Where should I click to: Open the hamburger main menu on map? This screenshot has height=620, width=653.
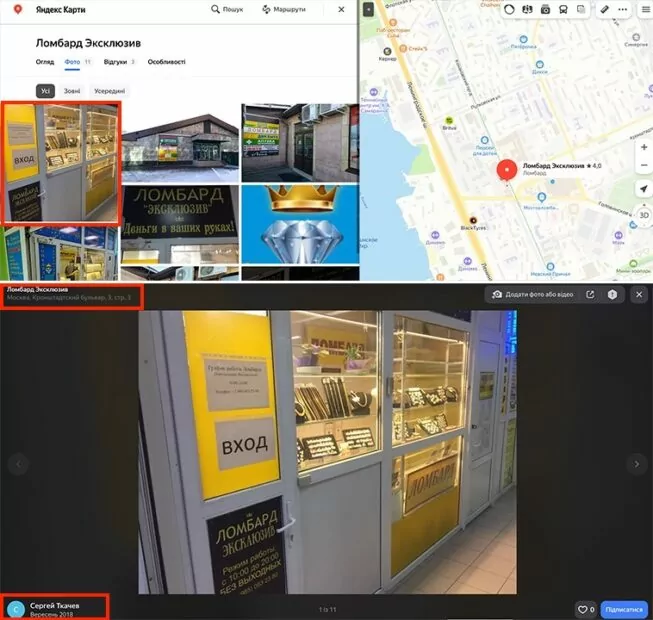(x=646, y=9)
